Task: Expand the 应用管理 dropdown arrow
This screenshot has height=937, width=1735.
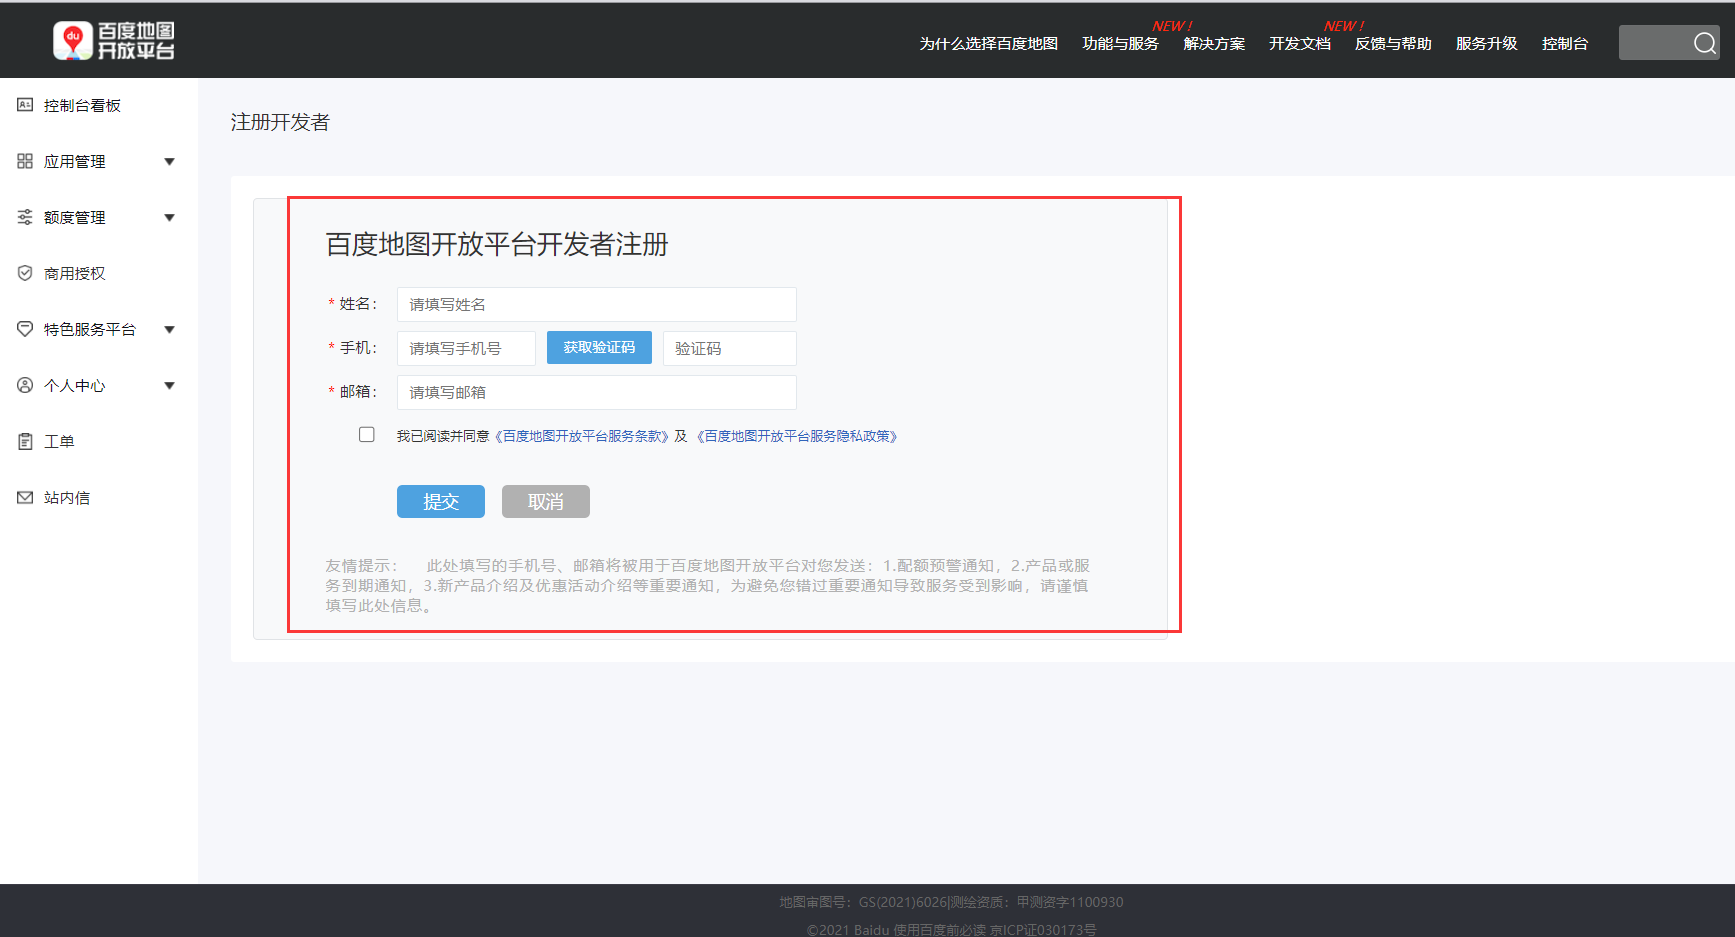Action: click(x=169, y=160)
